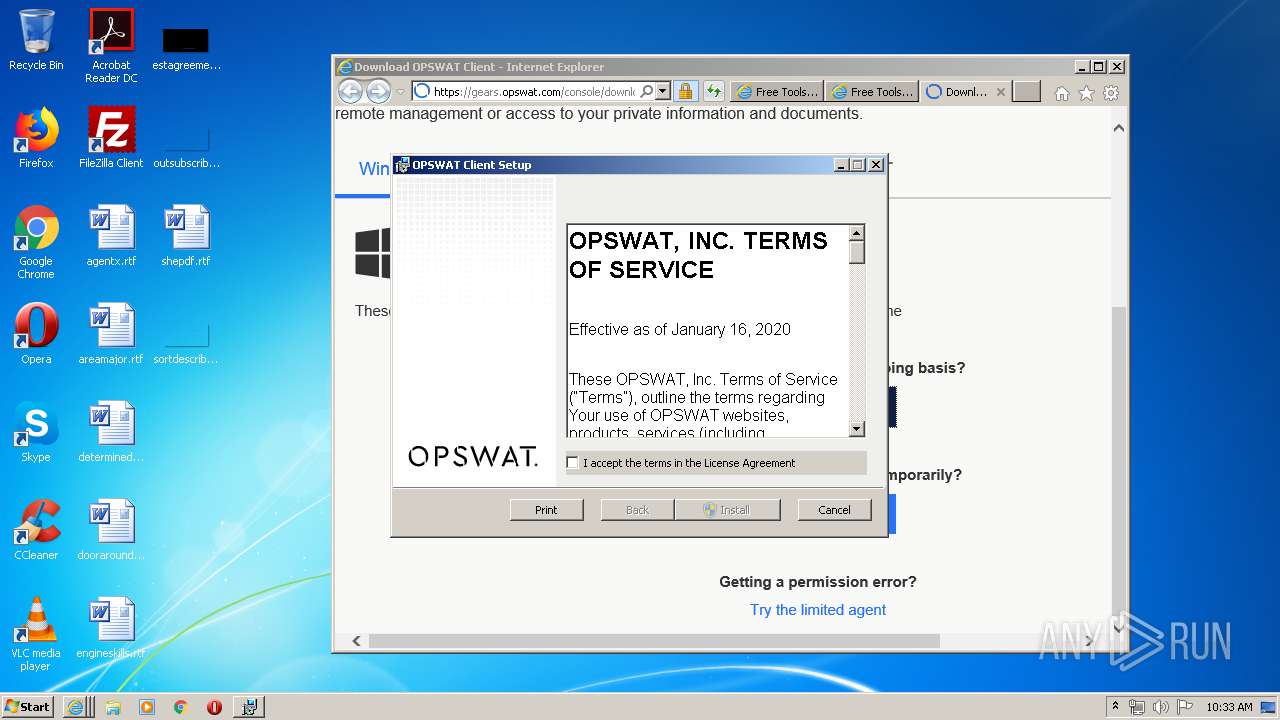Click Internet Explorer forward arrow button

(x=378, y=91)
